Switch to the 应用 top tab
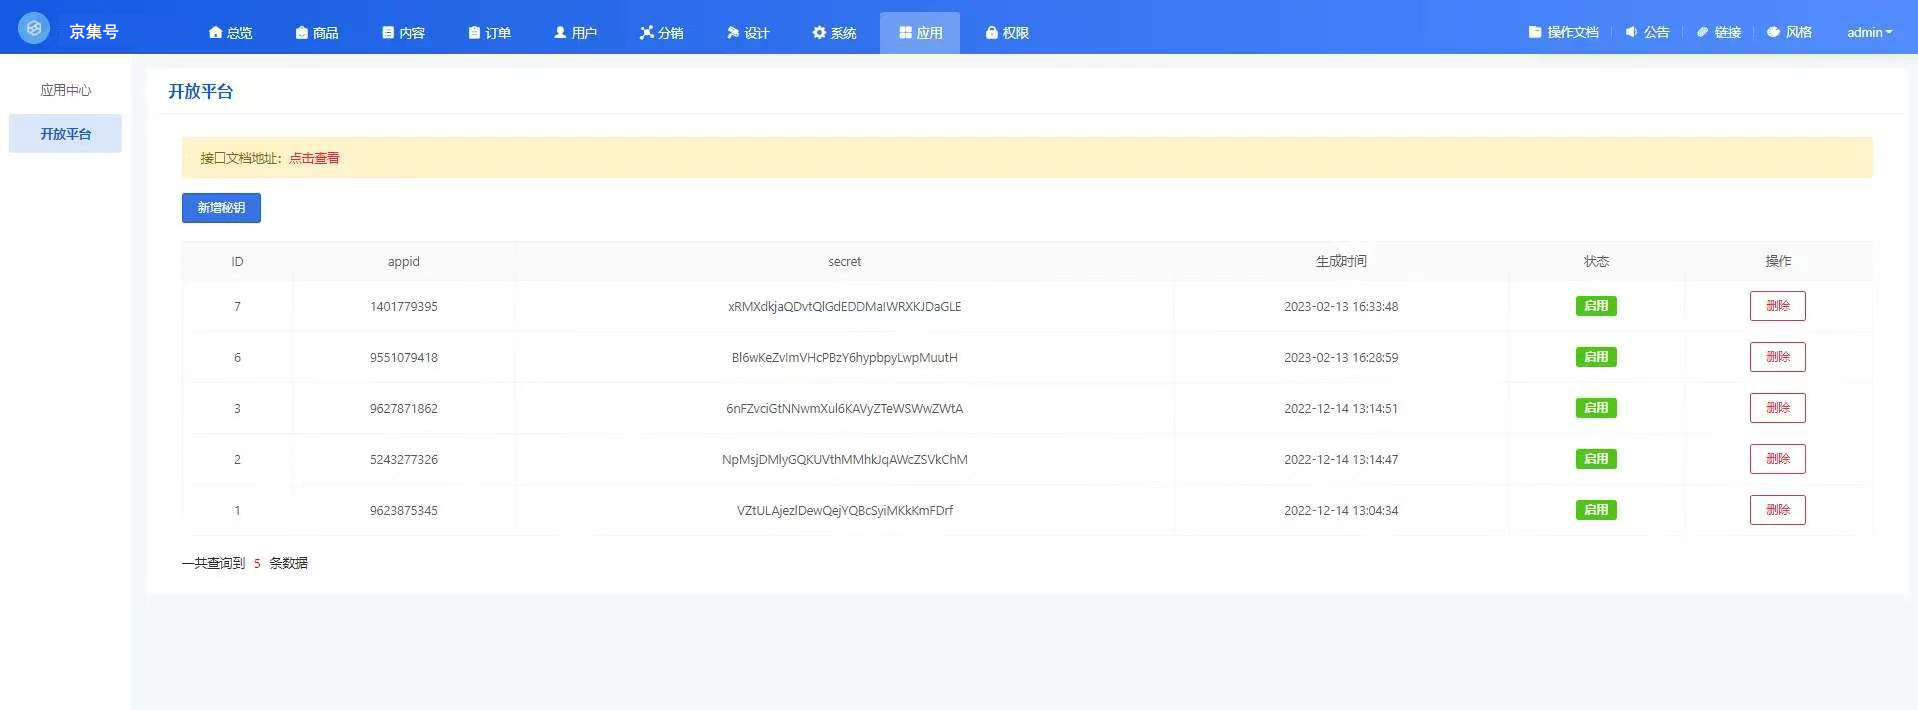This screenshot has height=710, width=1918. (920, 33)
